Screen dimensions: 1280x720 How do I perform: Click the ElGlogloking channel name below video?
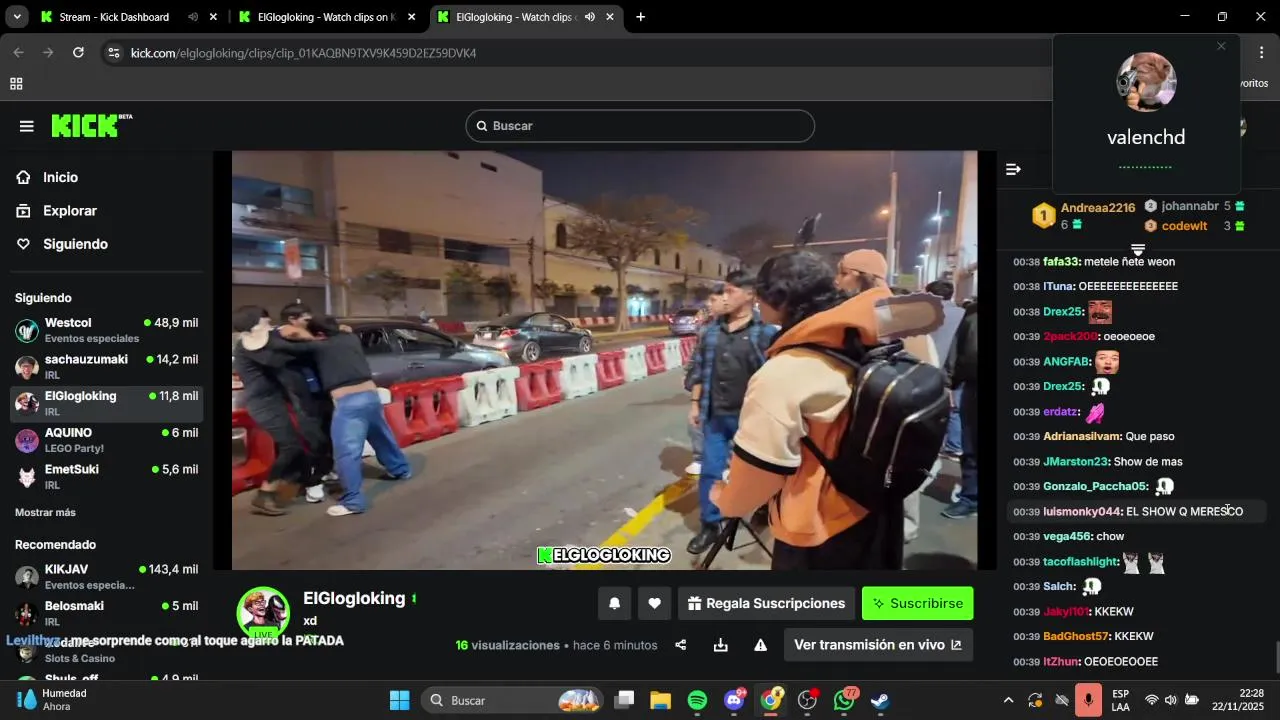tap(354, 598)
